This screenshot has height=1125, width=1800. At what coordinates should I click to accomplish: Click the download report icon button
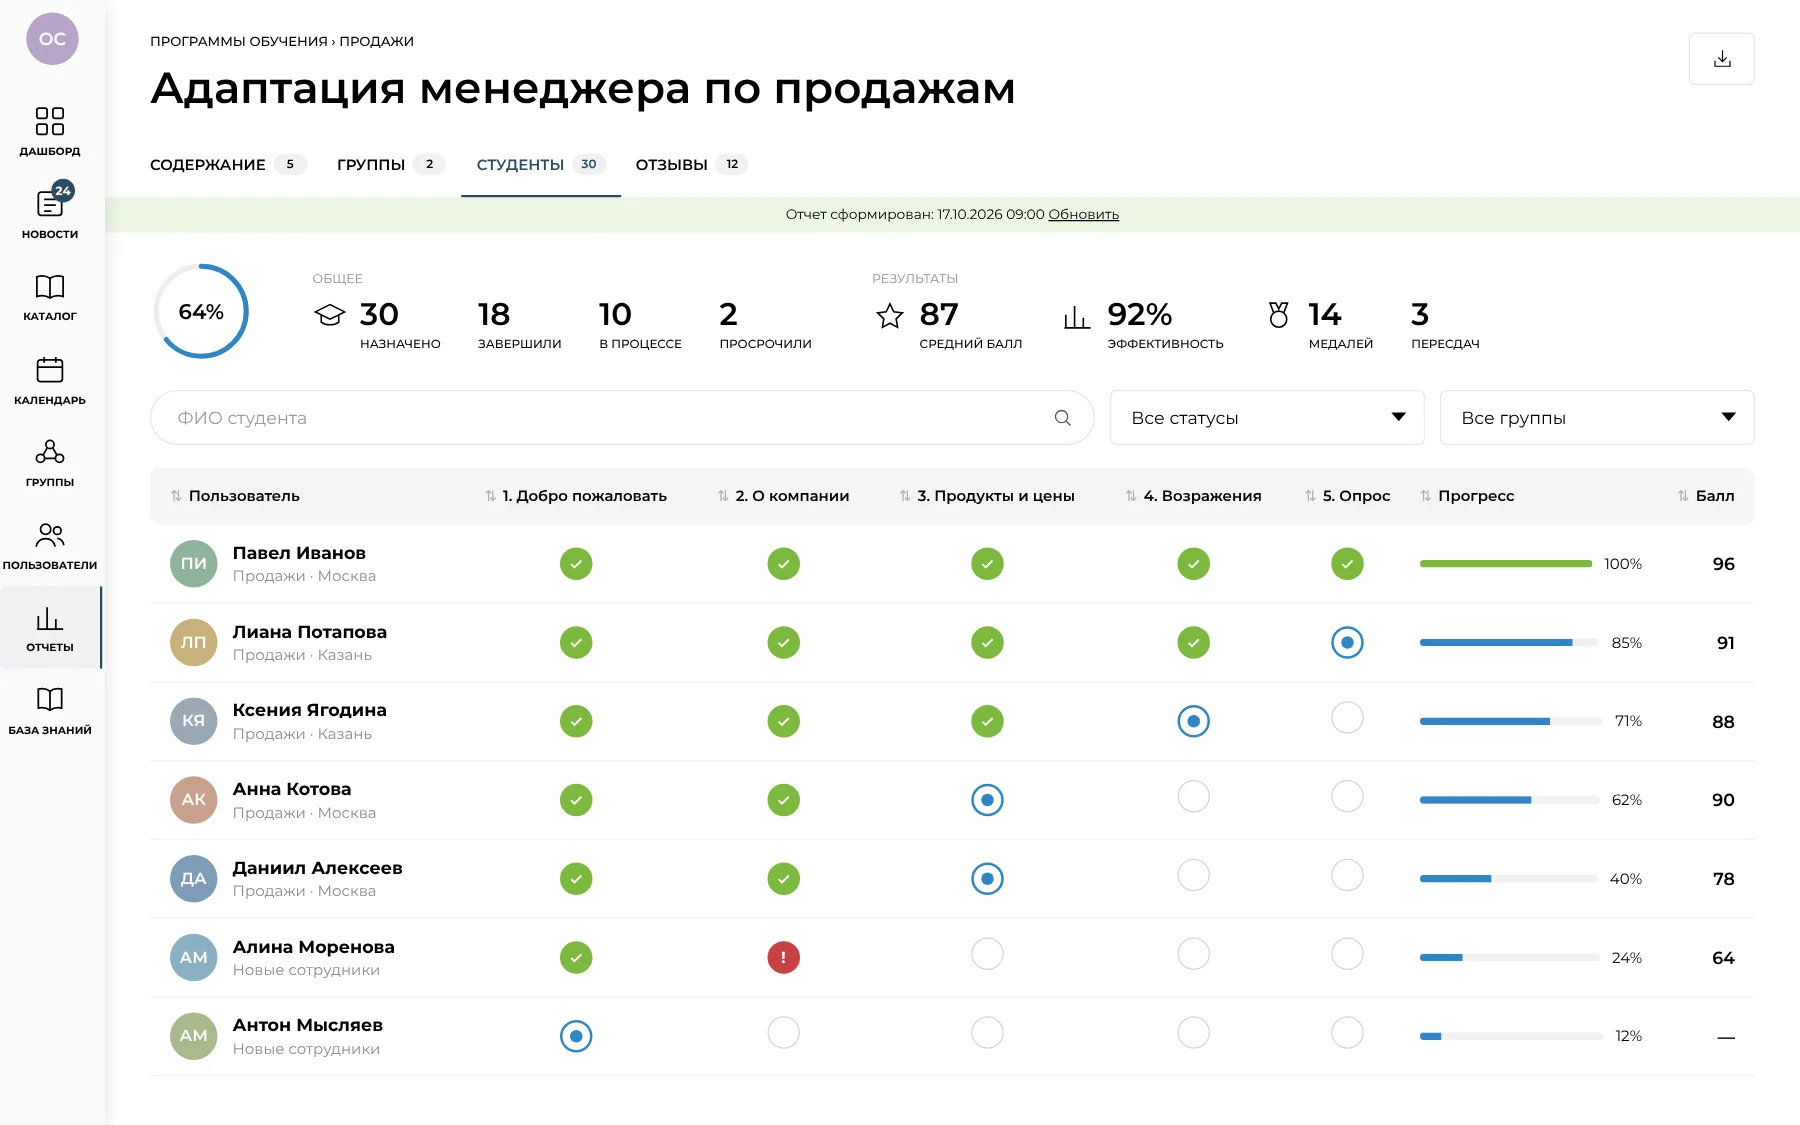(x=1721, y=59)
